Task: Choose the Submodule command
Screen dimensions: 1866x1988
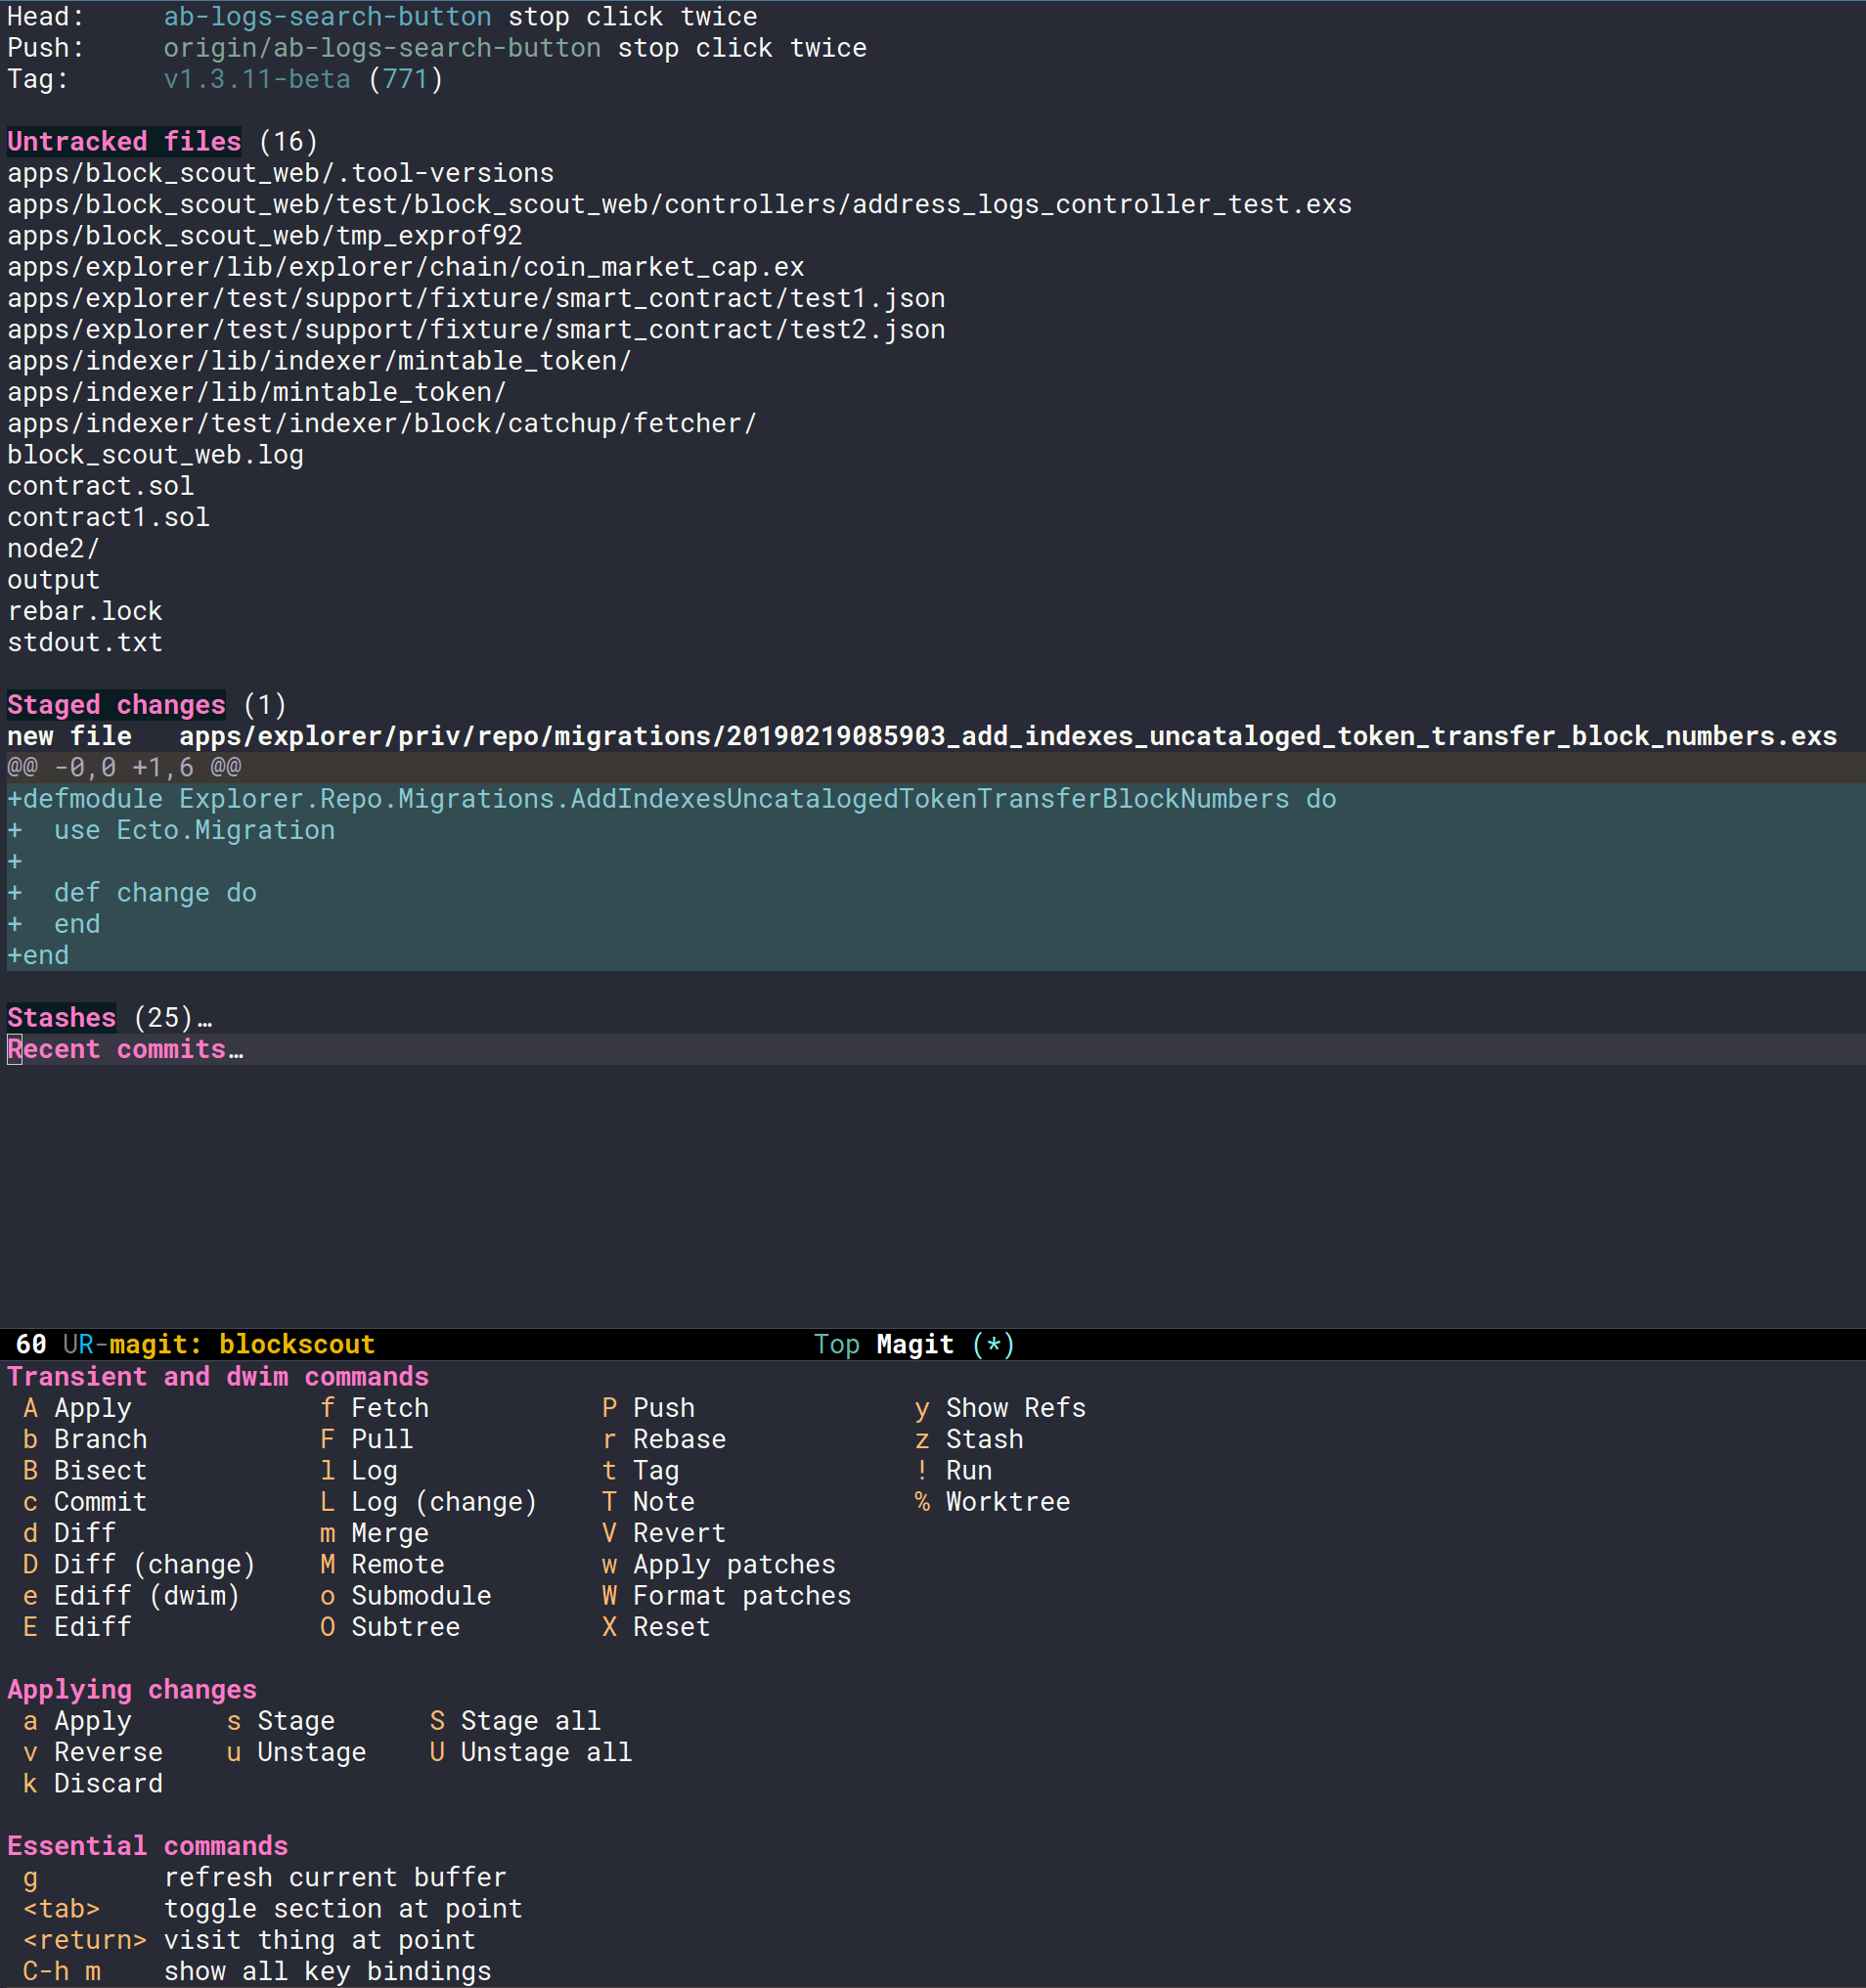Action: [405, 1596]
